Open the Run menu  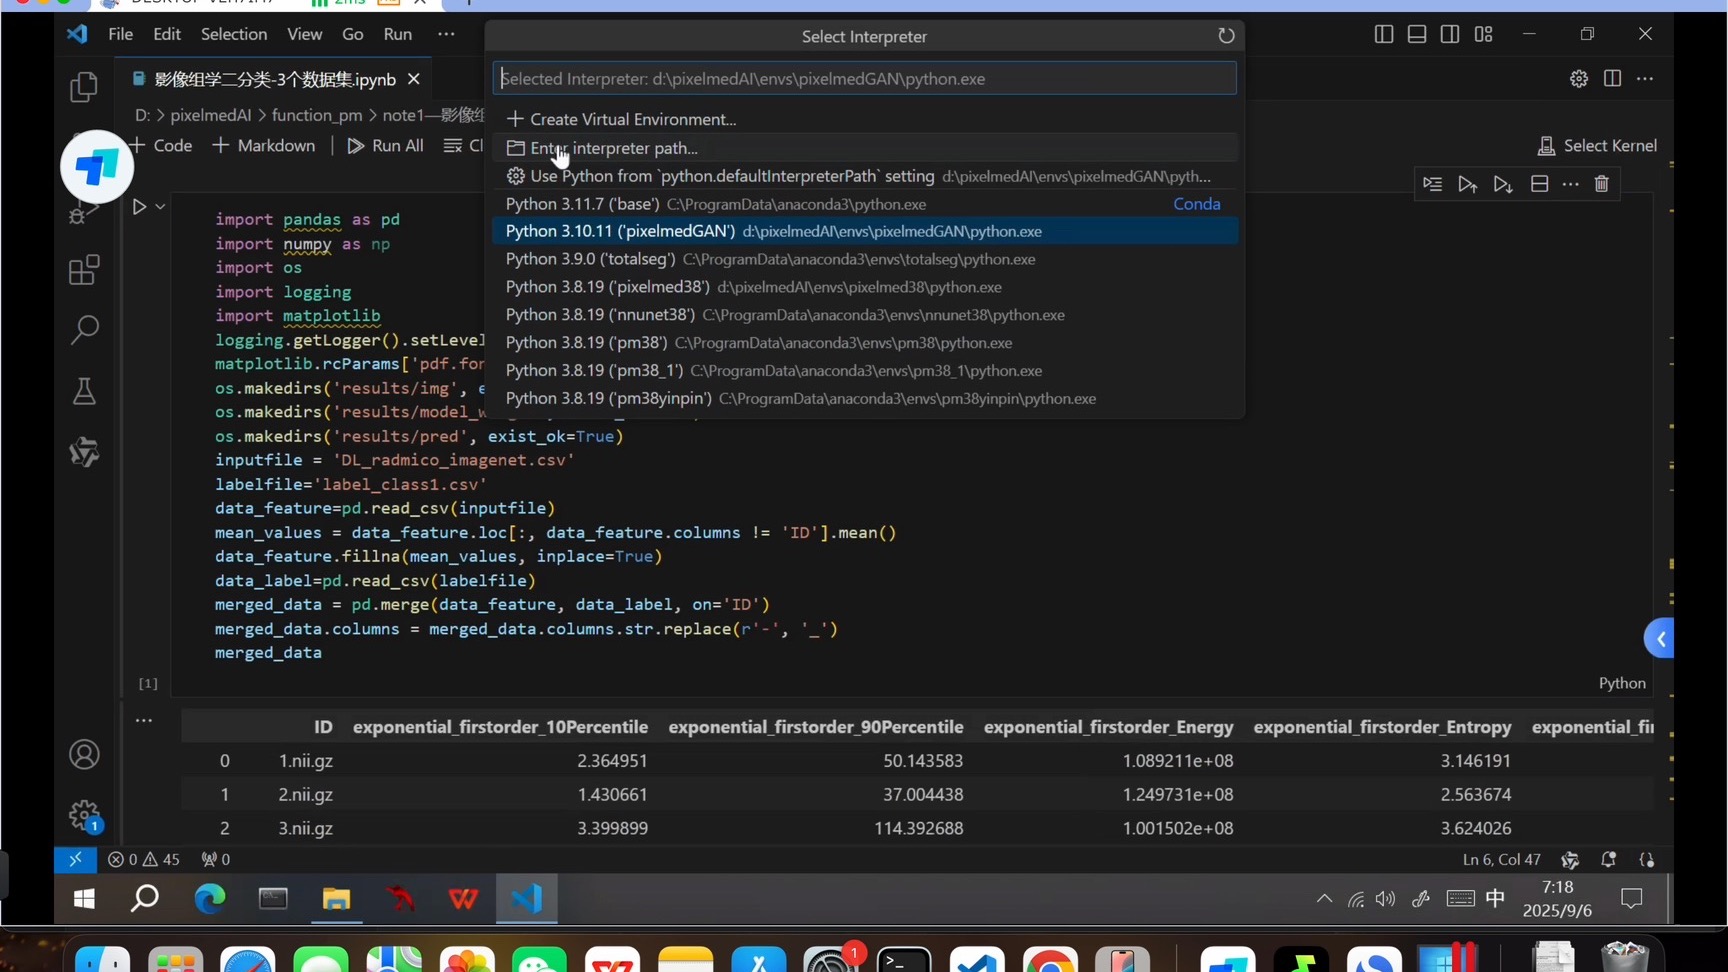point(398,34)
